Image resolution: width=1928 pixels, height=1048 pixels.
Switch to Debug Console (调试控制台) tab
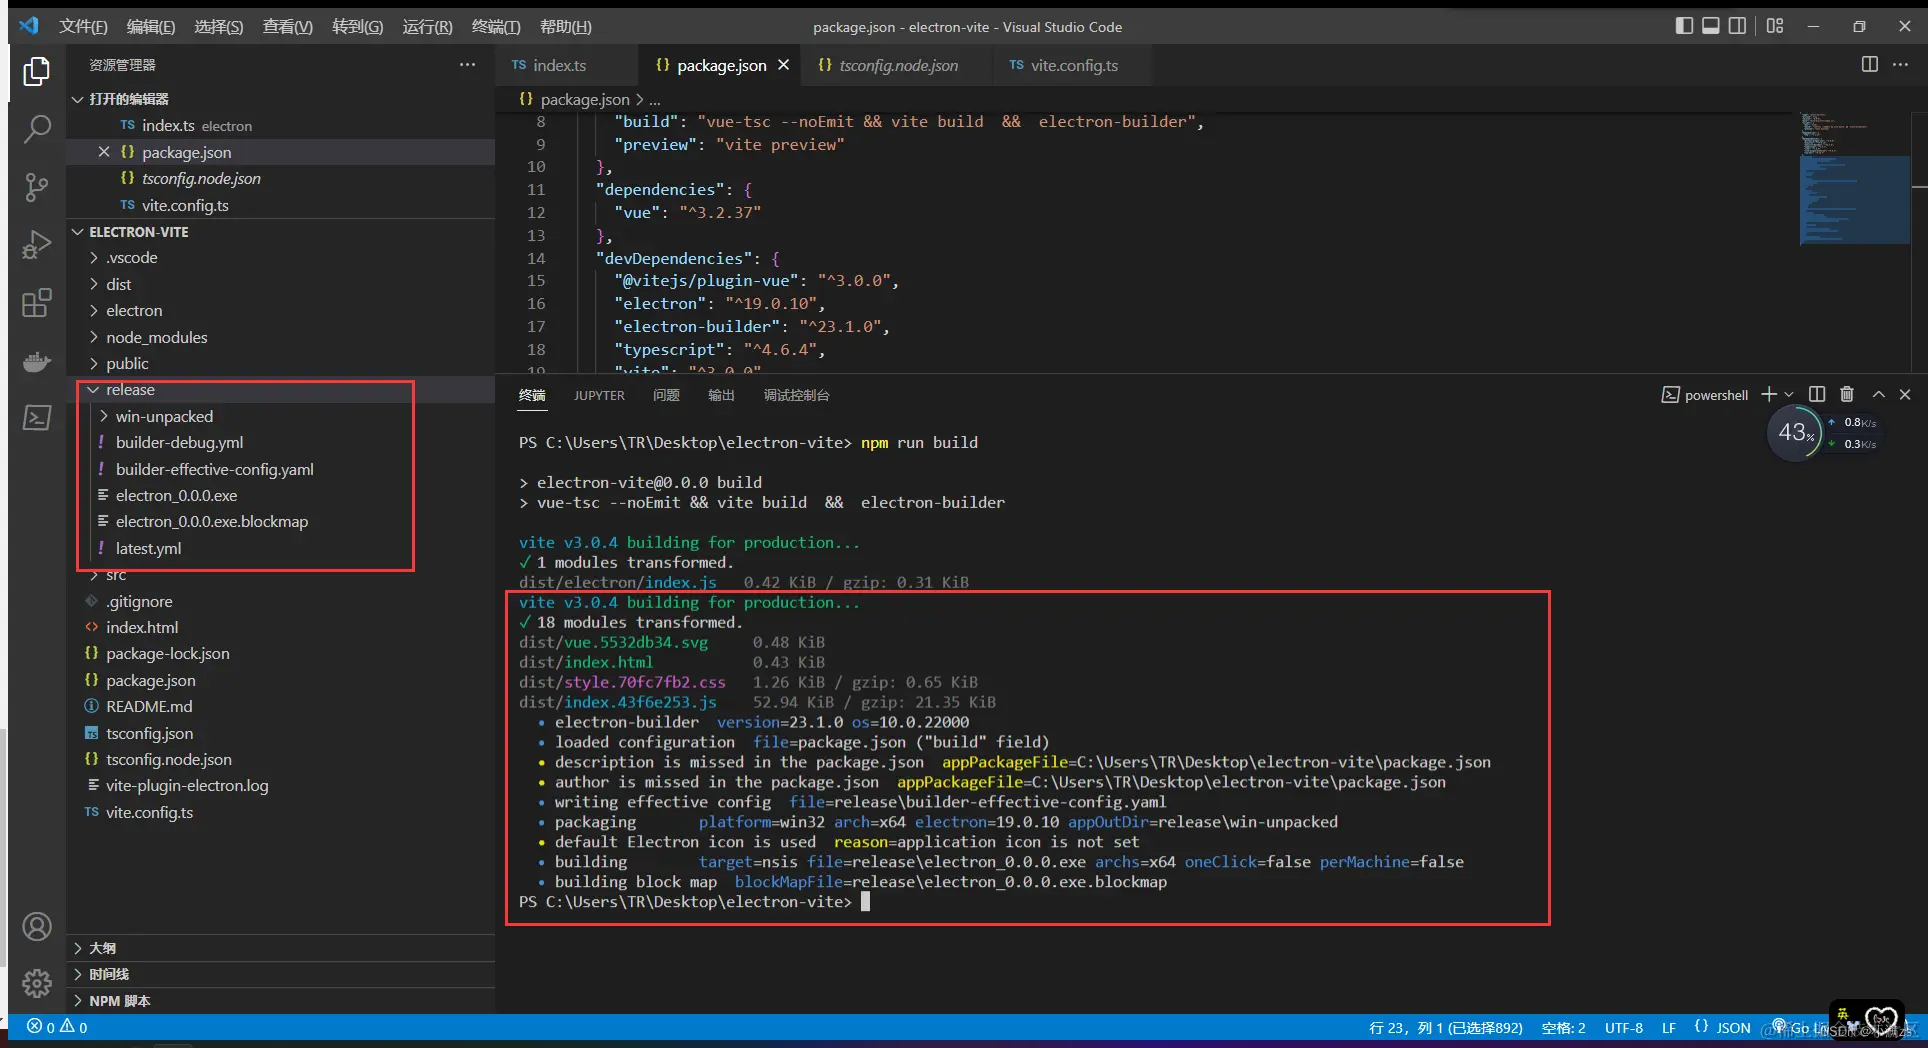pos(796,396)
